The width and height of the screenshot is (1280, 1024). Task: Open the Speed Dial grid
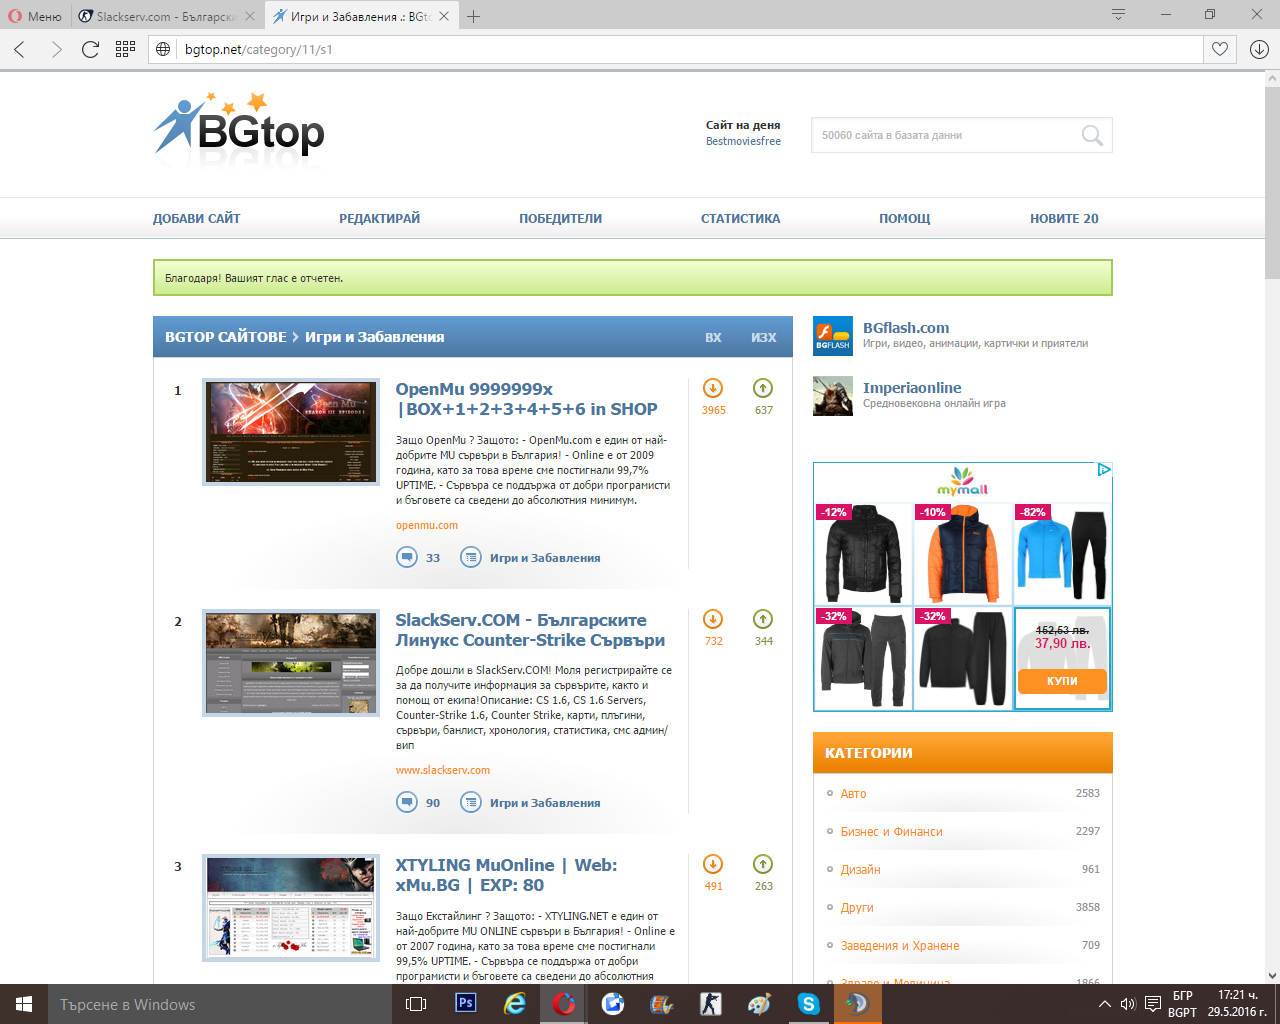click(x=125, y=49)
